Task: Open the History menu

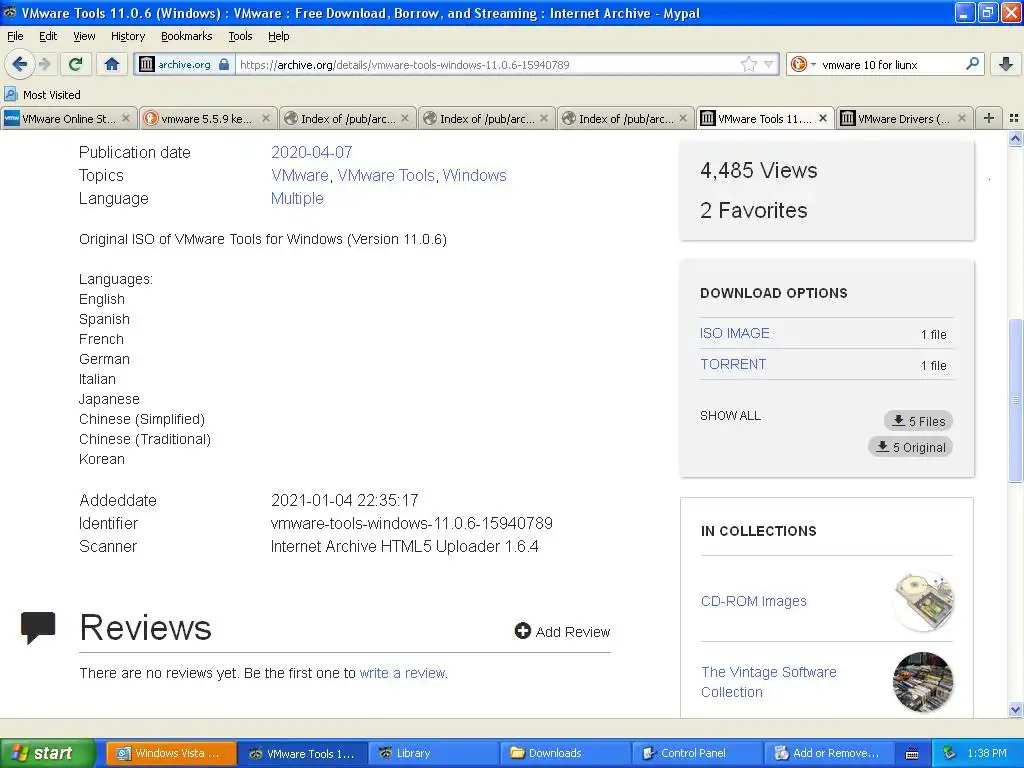Action: coord(127,36)
